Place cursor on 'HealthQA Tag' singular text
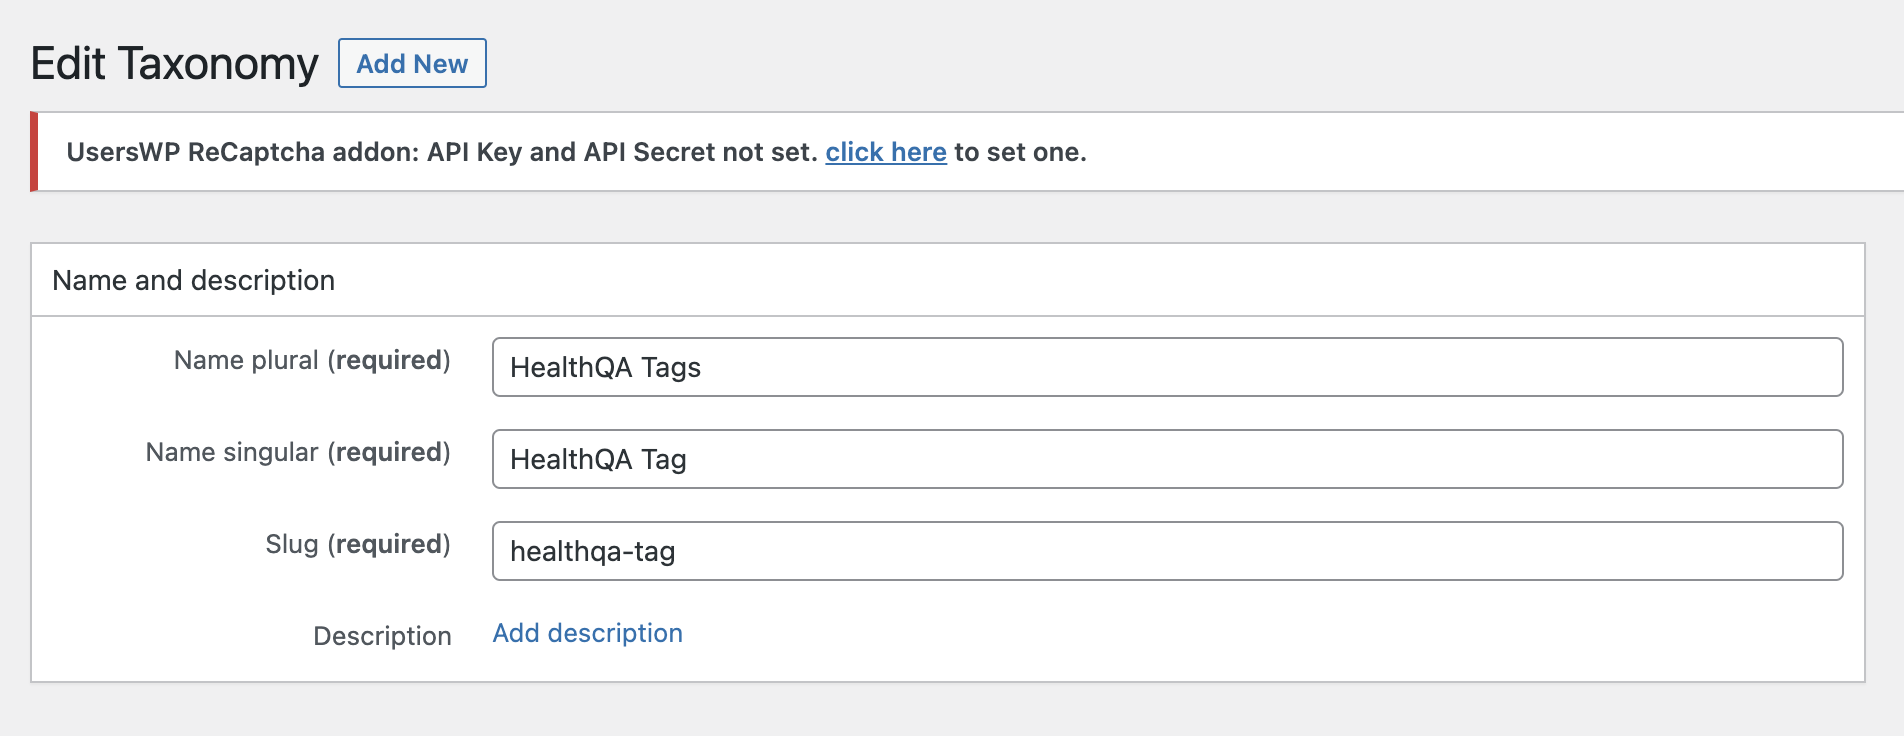 pos(598,459)
